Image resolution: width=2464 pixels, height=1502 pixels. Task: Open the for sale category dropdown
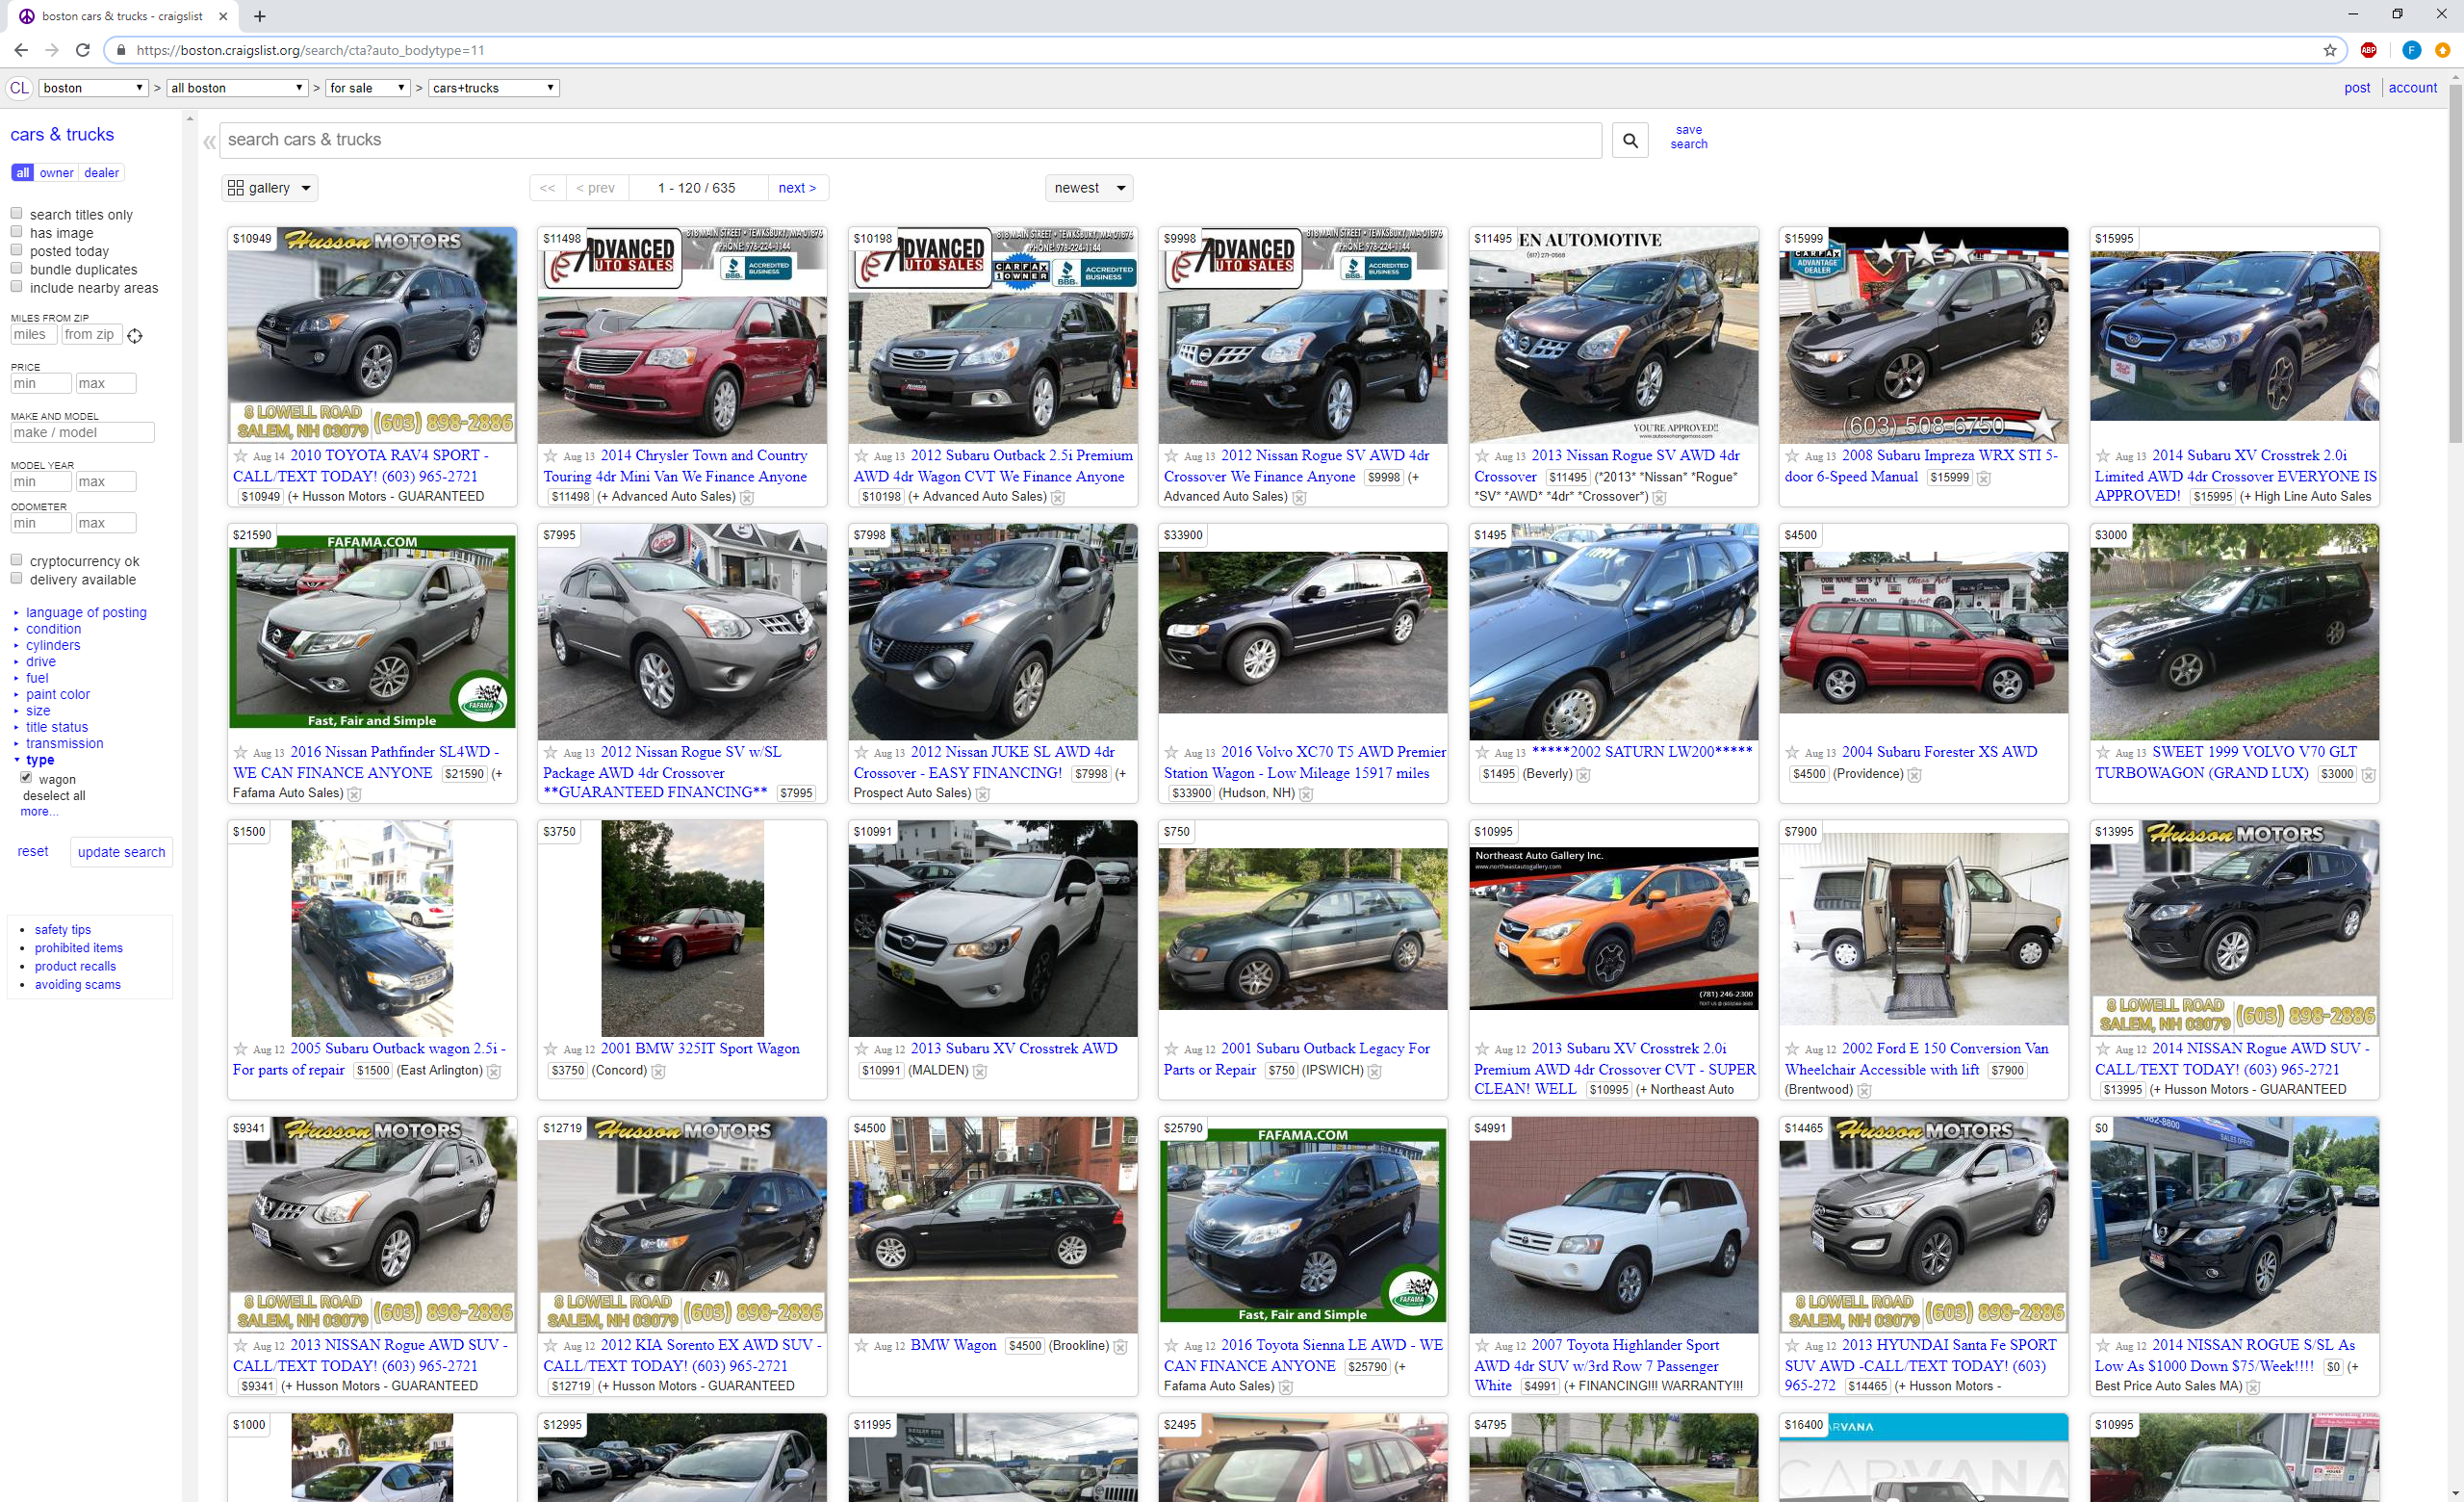tap(368, 88)
